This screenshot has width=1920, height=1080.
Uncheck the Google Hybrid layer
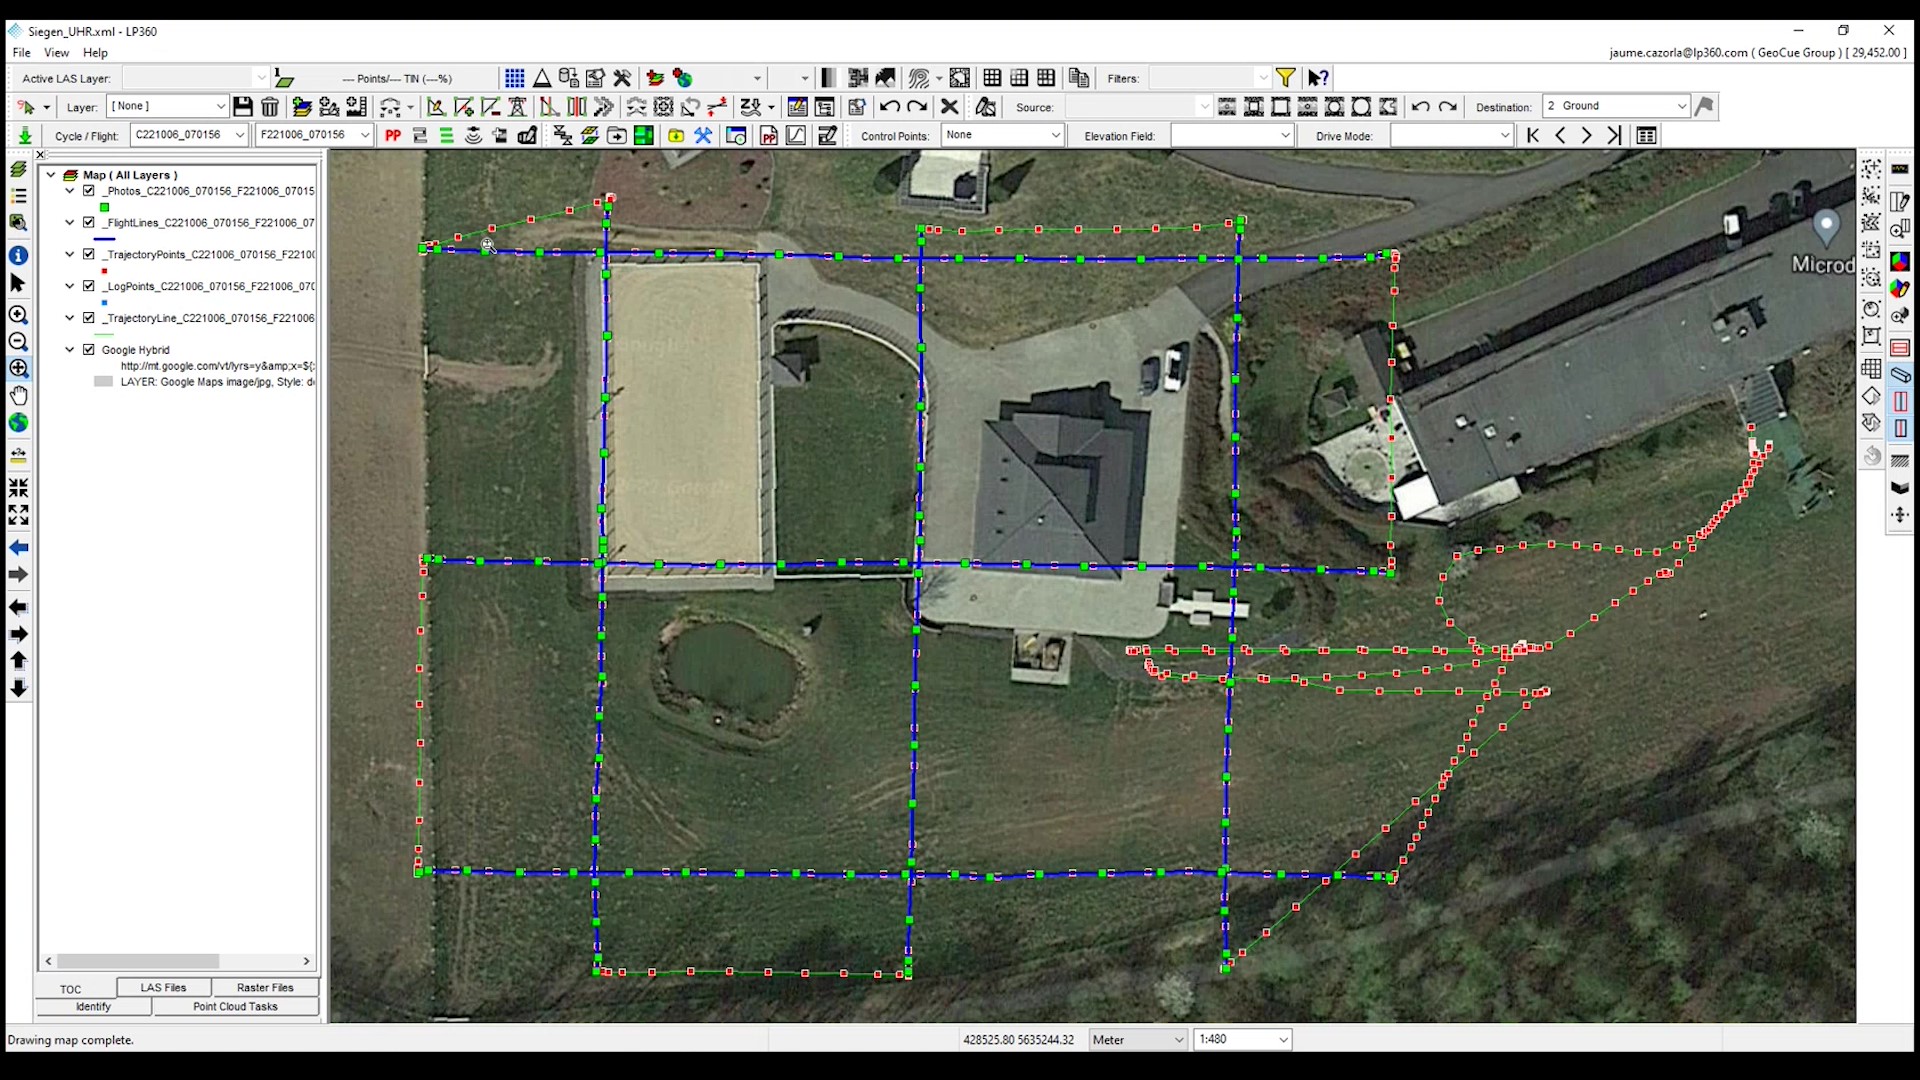[89, 350]
